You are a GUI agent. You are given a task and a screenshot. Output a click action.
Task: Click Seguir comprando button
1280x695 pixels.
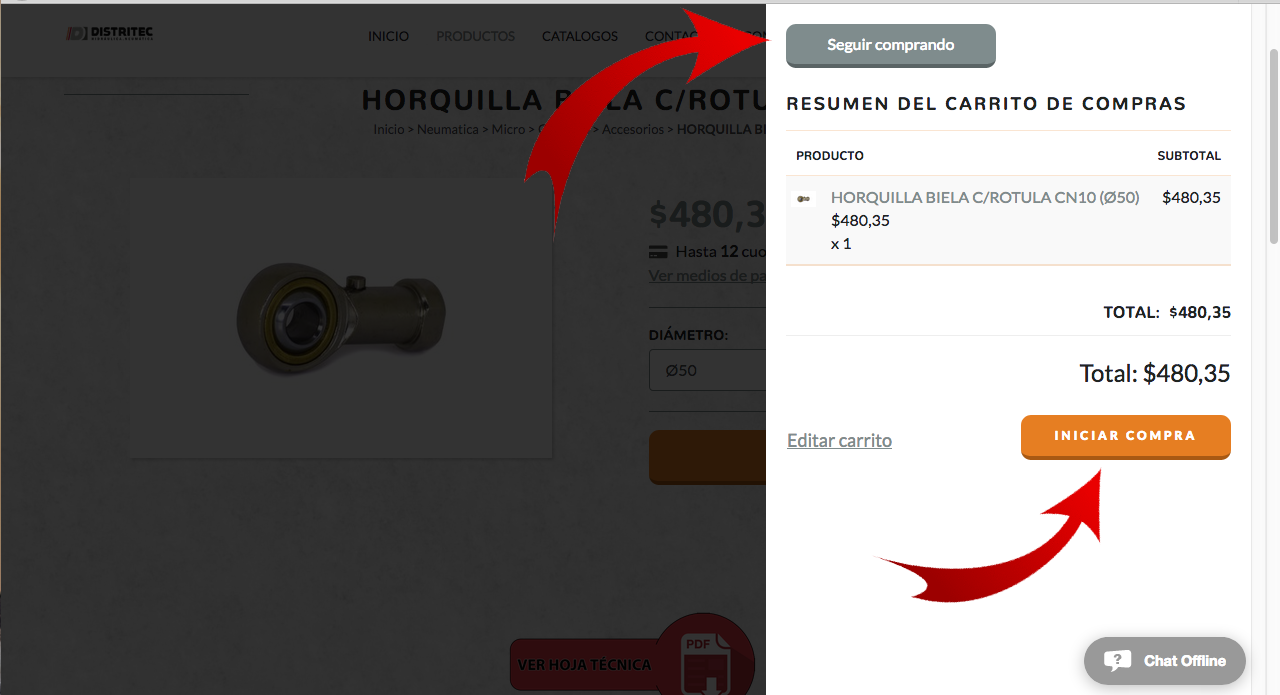891,45
